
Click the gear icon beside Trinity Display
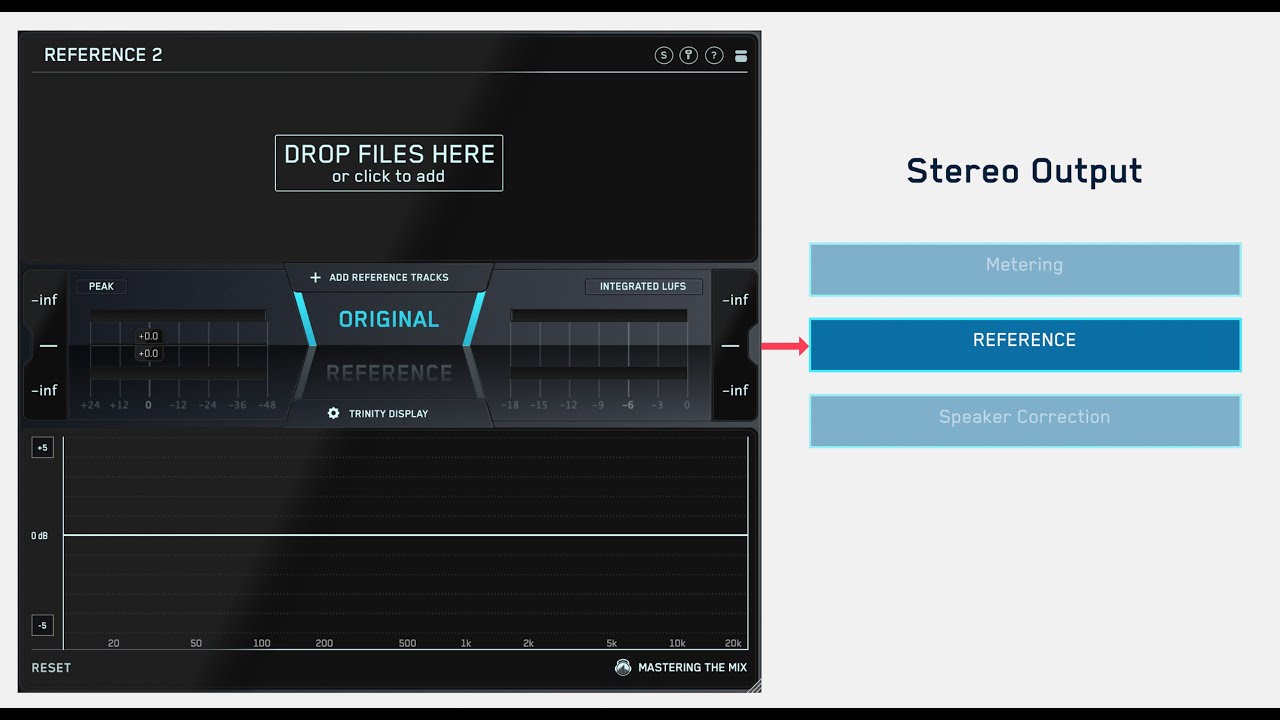[334, 413]
